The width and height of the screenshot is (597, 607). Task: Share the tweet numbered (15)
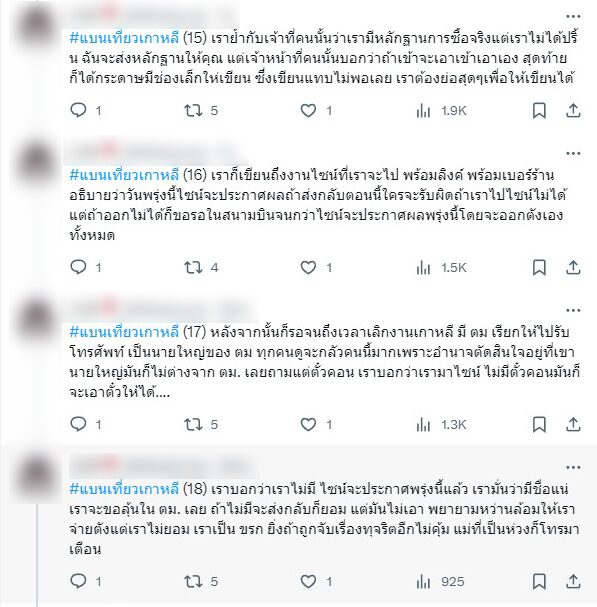pyautogui.click(x=573, y=111)
